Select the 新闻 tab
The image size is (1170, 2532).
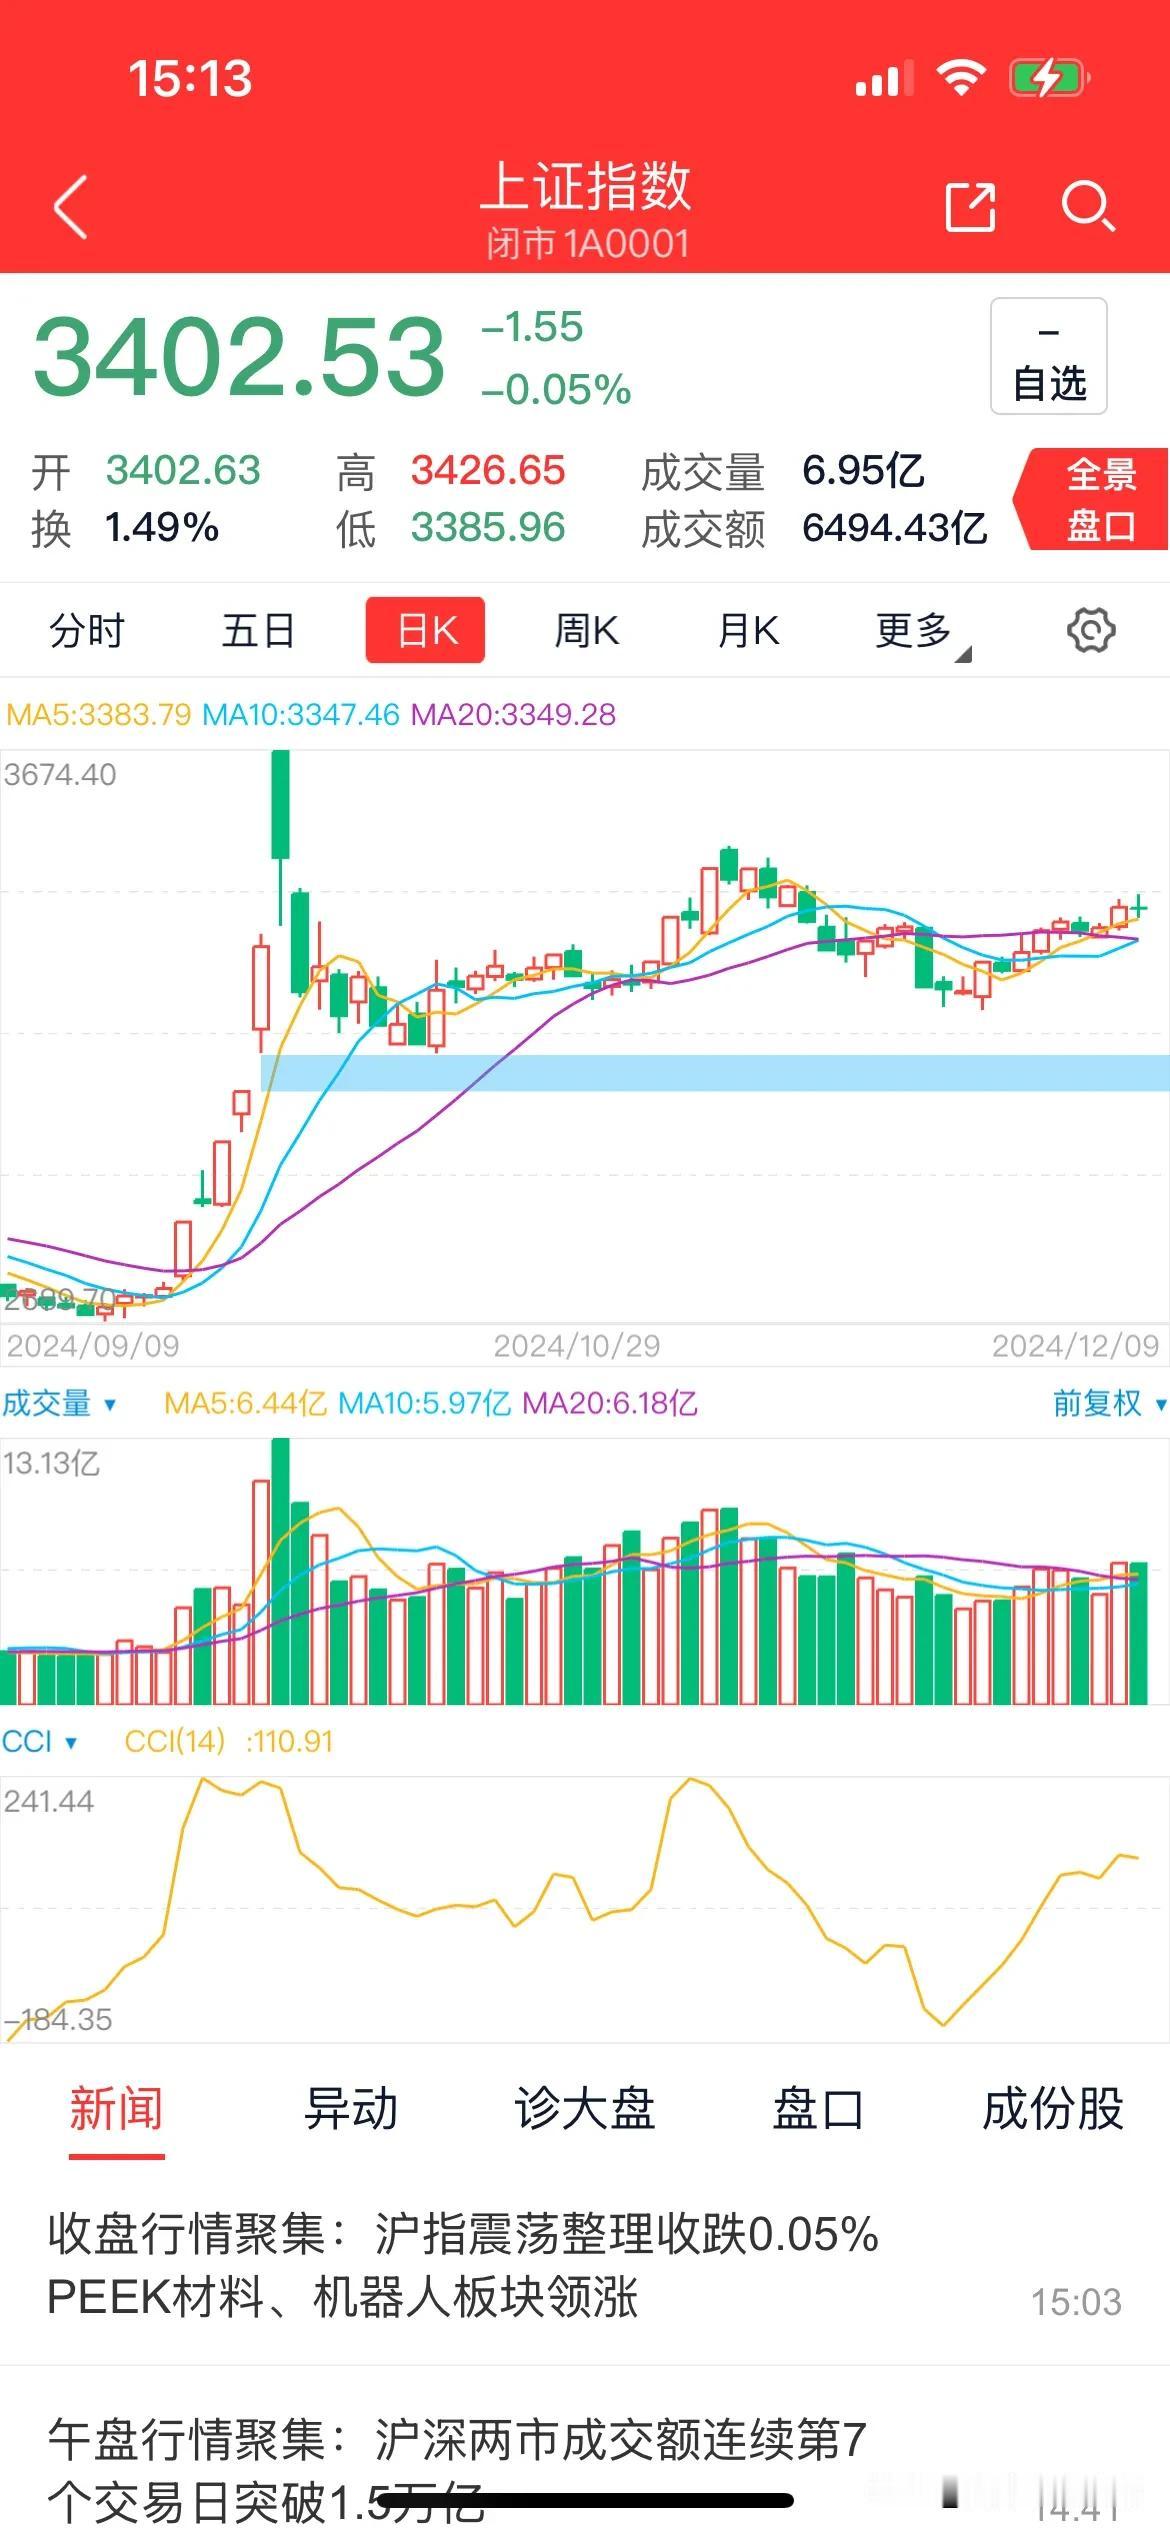click(116, 2108)
